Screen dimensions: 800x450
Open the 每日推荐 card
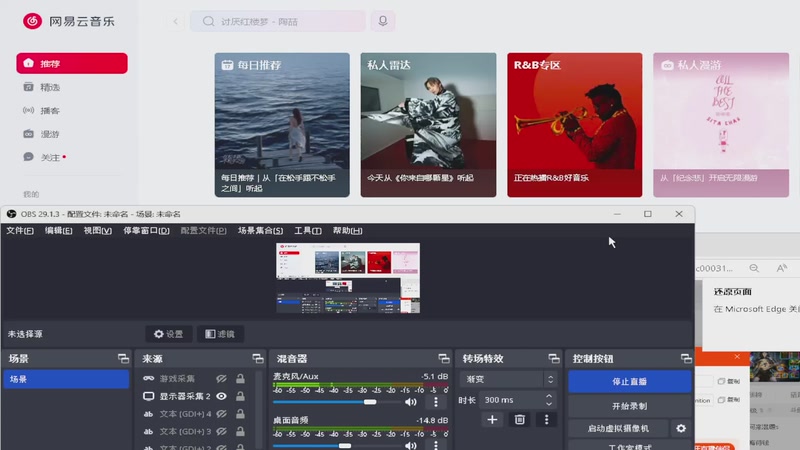(282, 125)
